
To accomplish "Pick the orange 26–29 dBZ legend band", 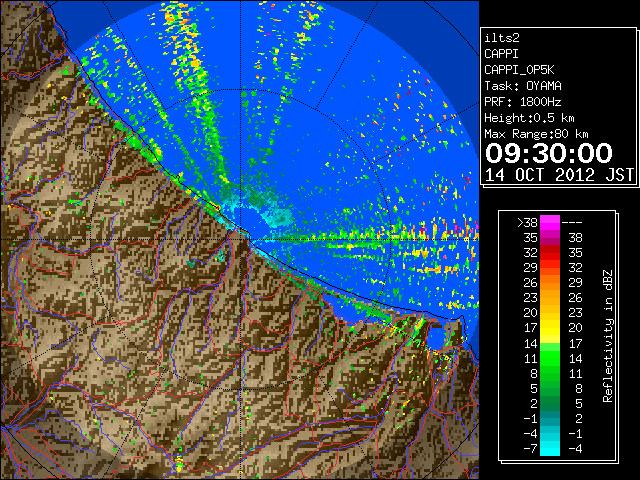I will (550, 283).
